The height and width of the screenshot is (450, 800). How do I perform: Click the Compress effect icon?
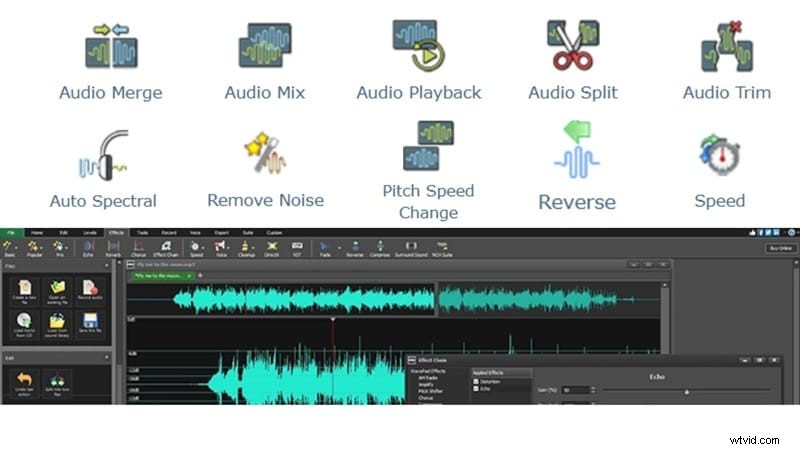point(380,248)
